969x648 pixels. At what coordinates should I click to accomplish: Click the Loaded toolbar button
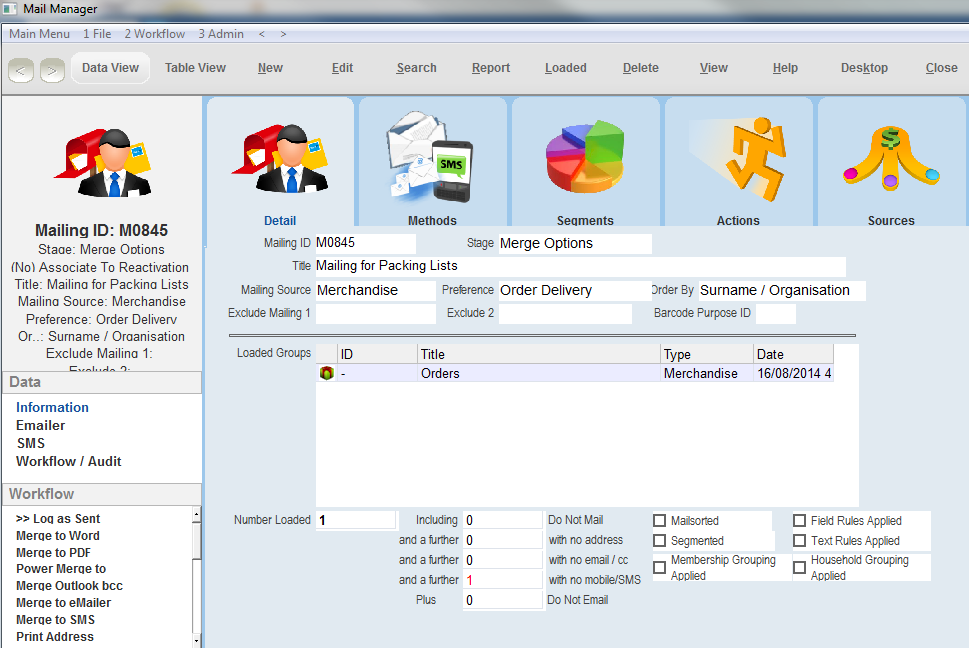[565, 68]
